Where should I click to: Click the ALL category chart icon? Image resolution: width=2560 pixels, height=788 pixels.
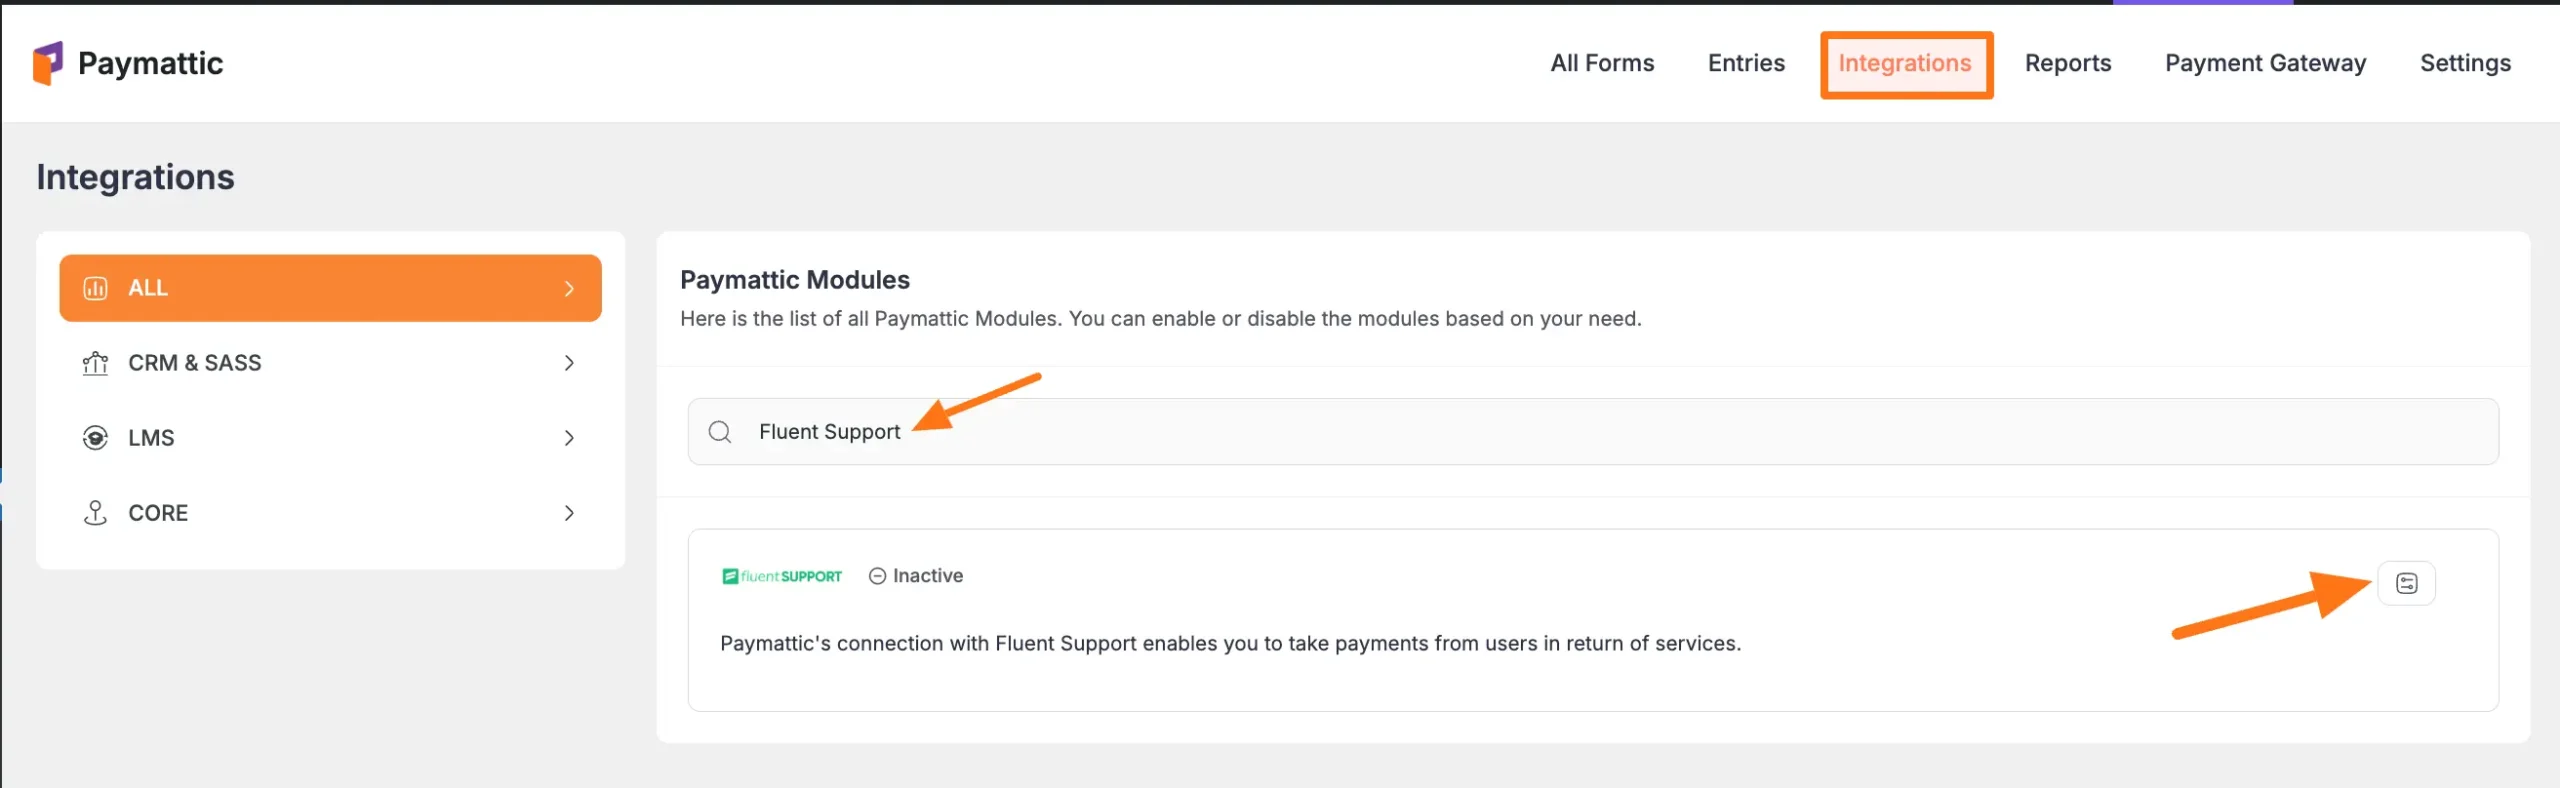(95, 288)
